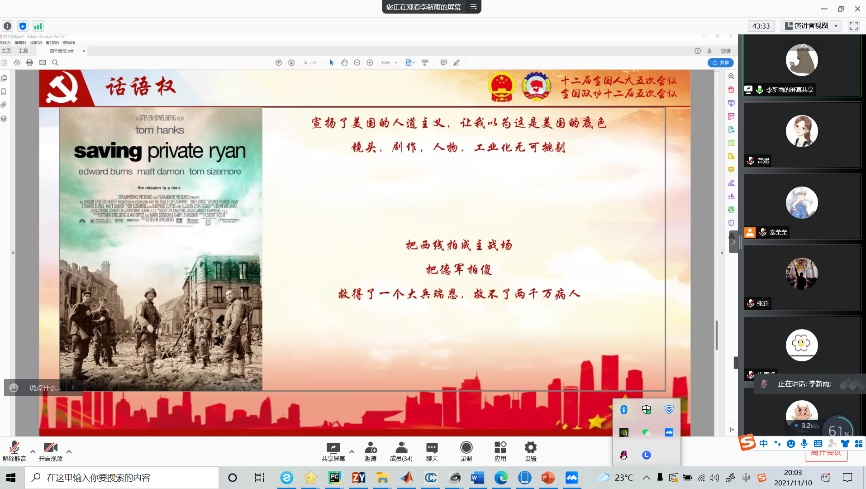Click the meeting info icon

8,26
